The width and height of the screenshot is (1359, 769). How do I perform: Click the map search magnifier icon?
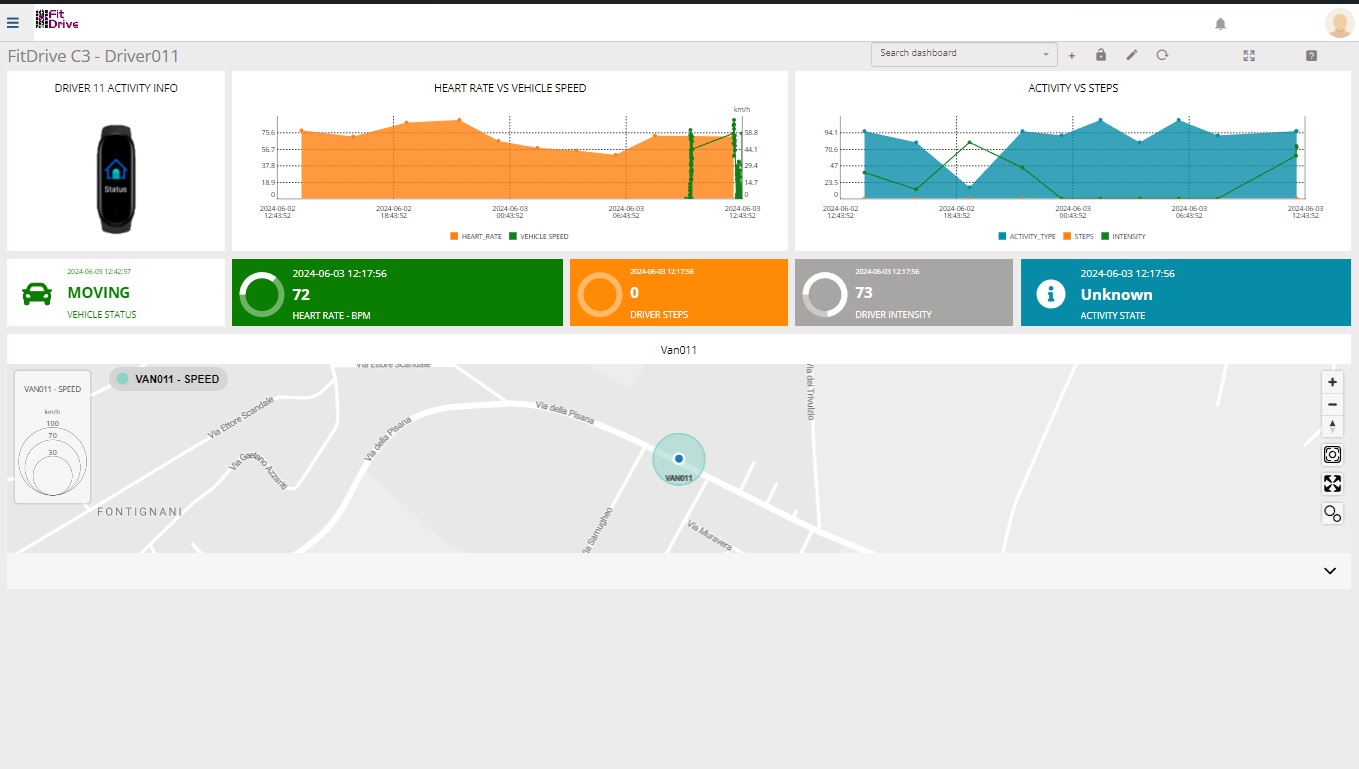1332,514
